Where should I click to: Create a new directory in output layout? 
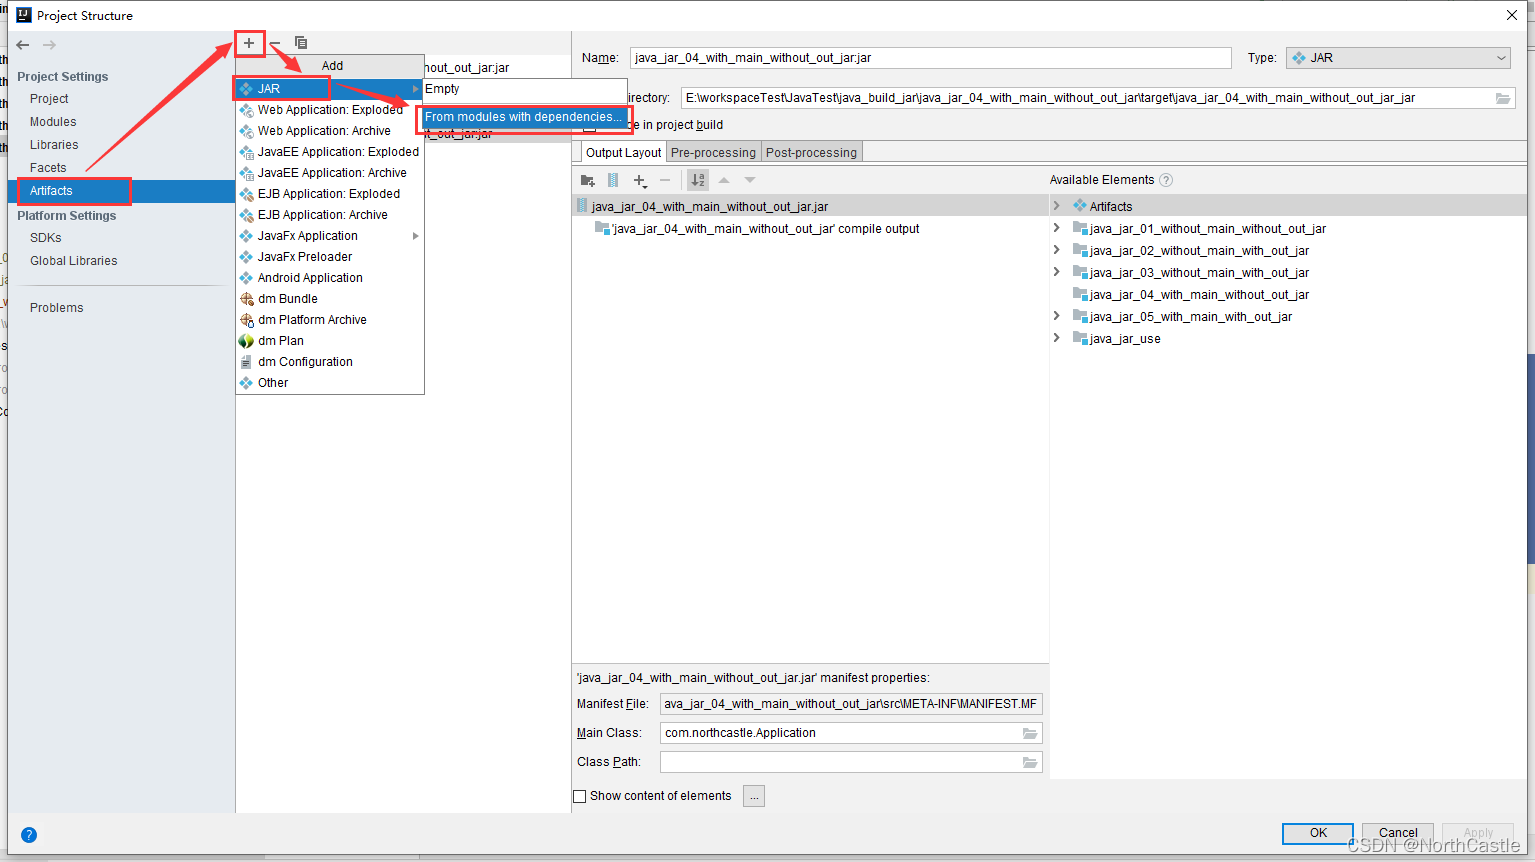588,180
